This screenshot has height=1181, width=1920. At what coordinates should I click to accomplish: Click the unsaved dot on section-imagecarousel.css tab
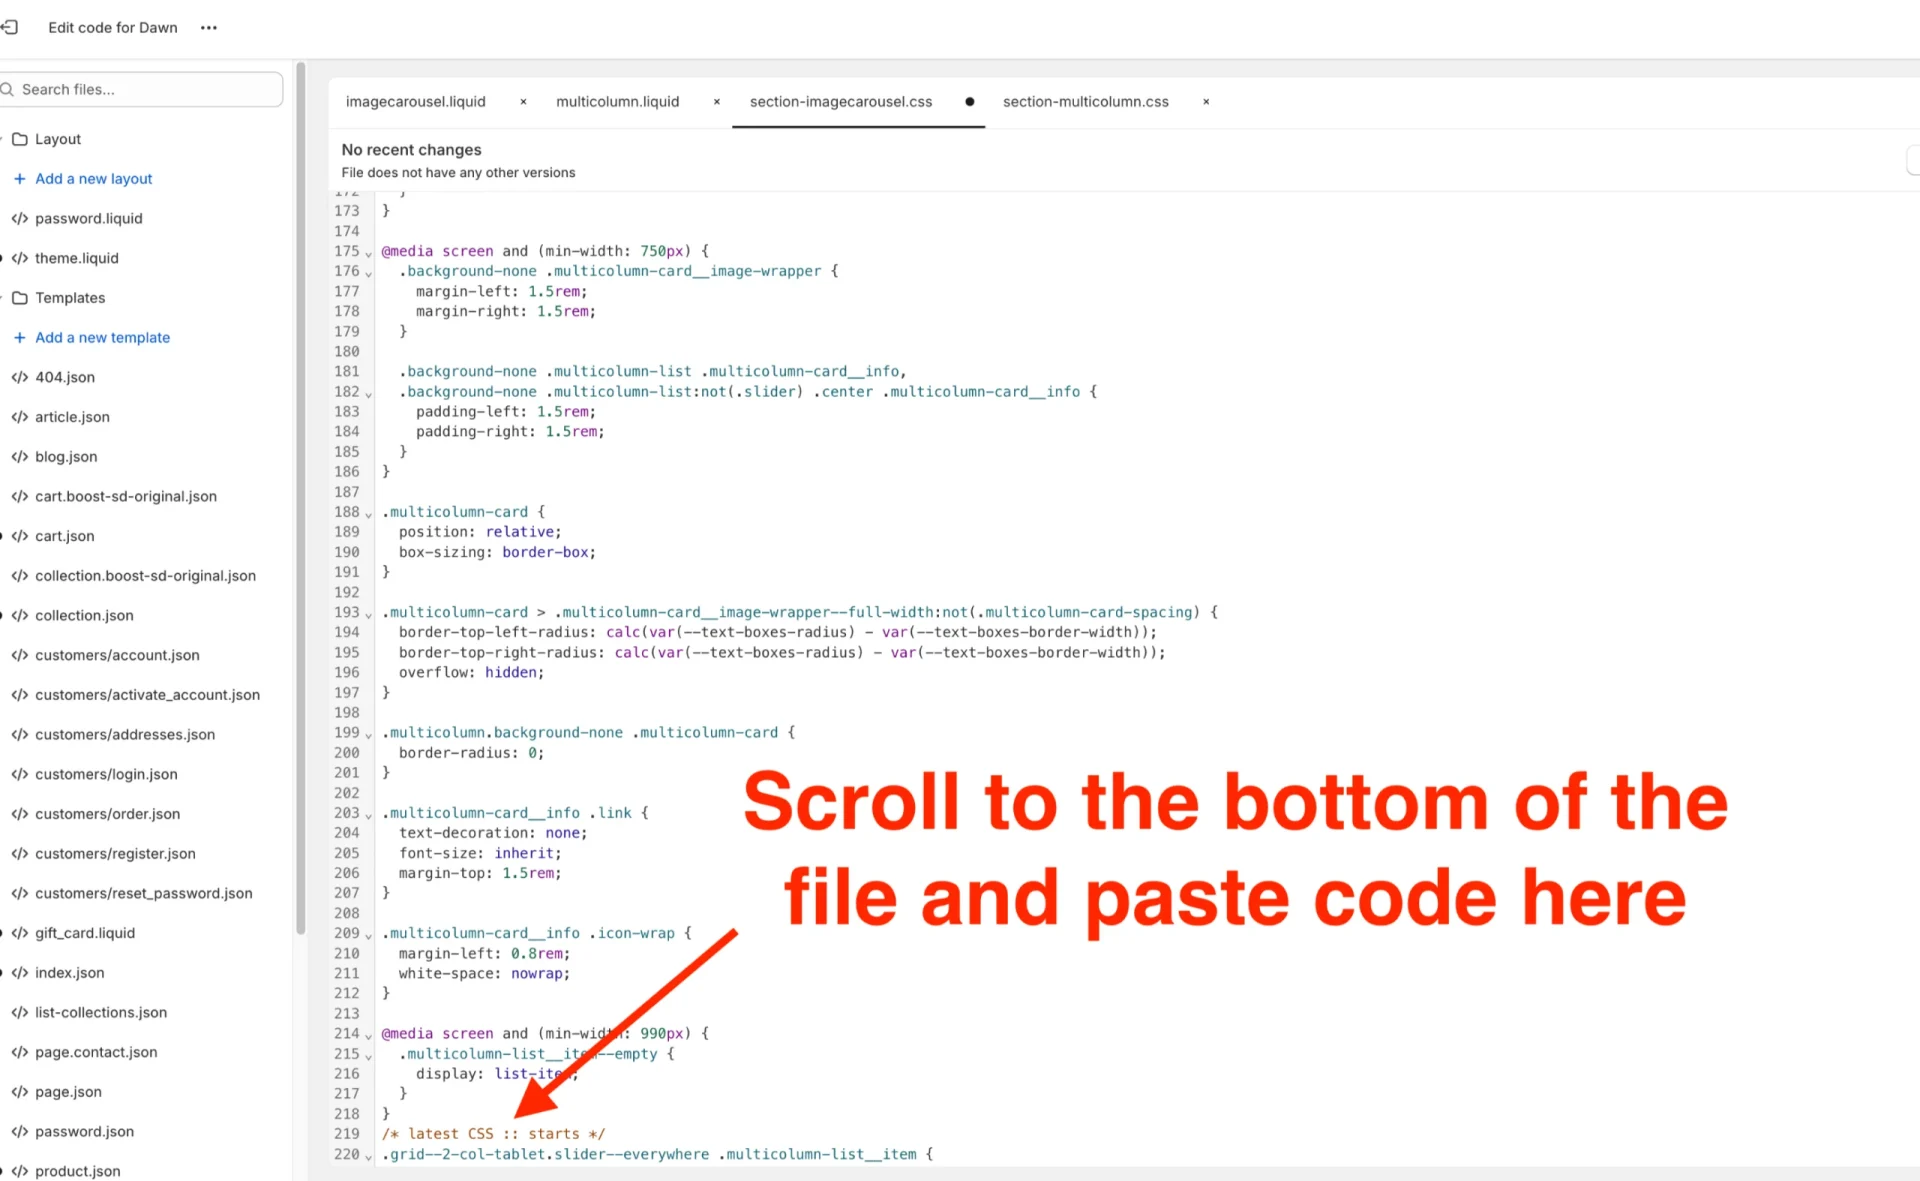[969, 101]
